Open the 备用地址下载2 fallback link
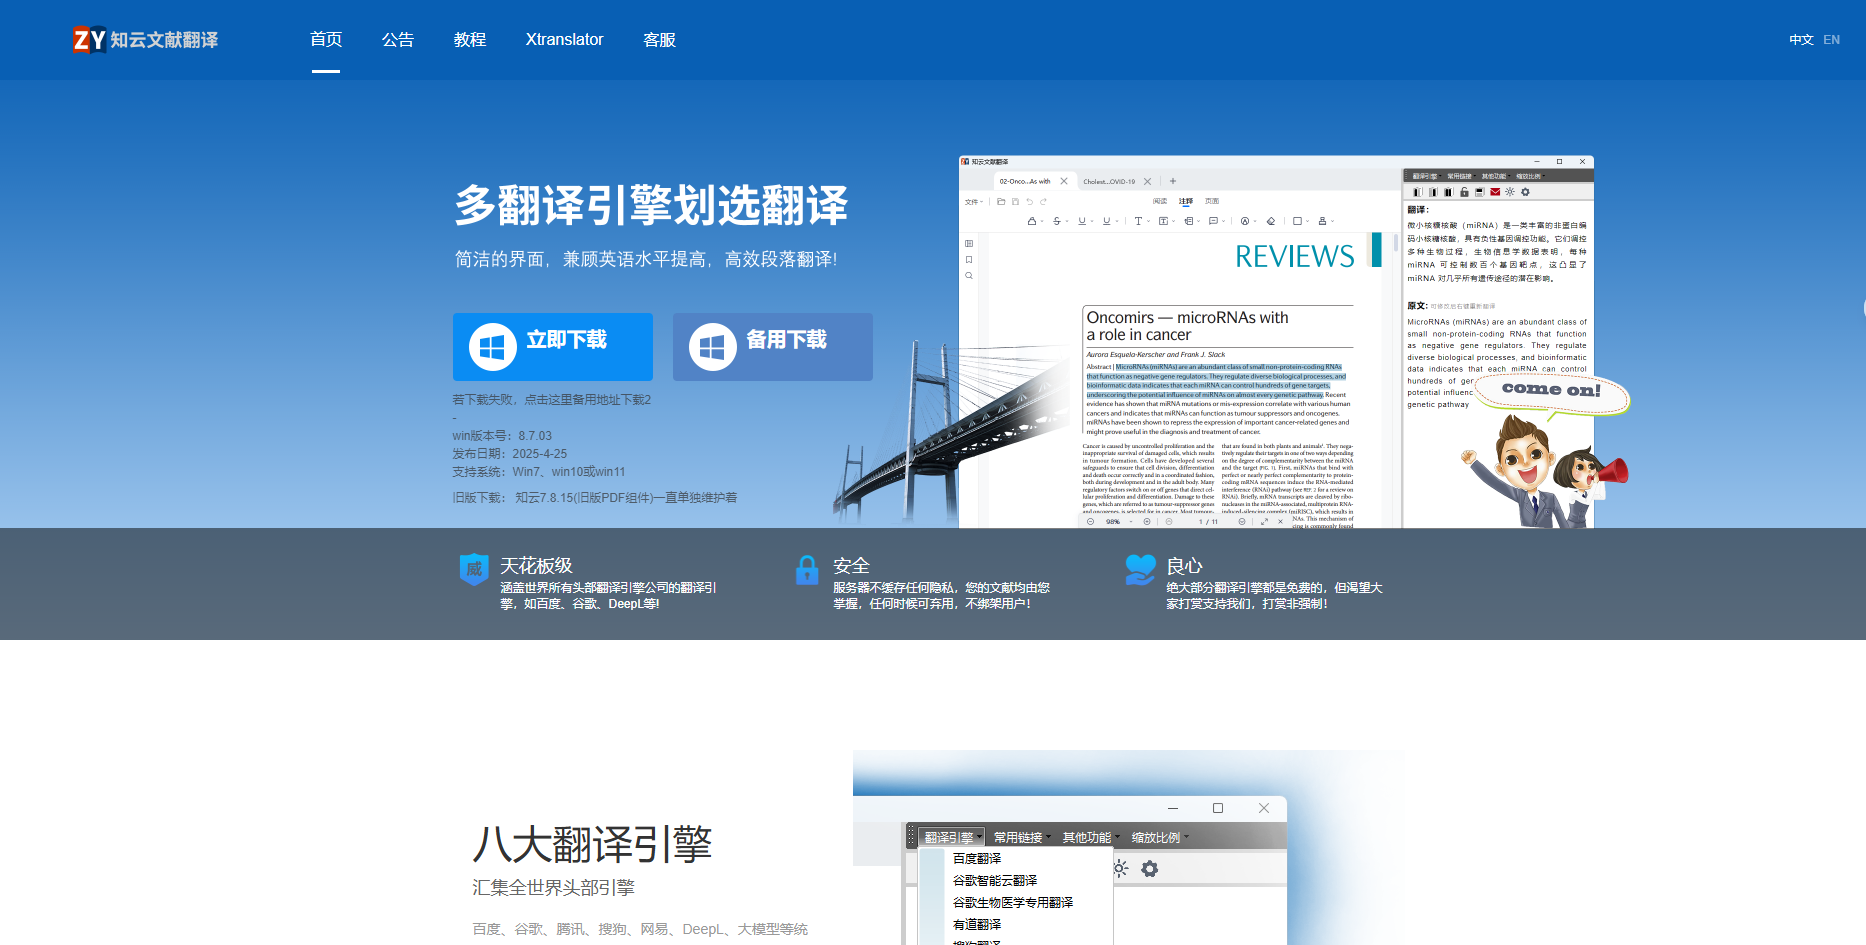The height and width of the screenshot is (945, 1866). [x=610, y=400]
